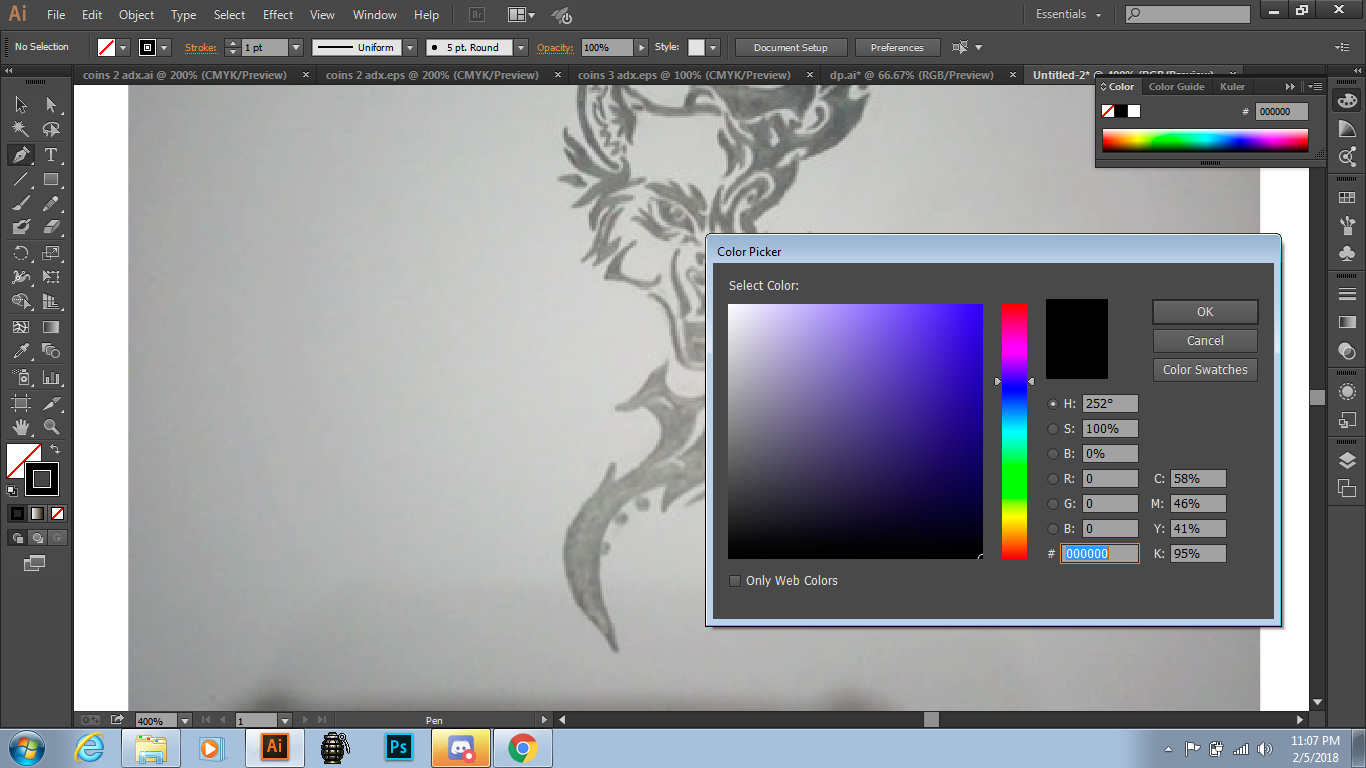The width and height of the screenshot is (1366, 768).
Task: Select the Rectangle tool
Action: [51, 180]
